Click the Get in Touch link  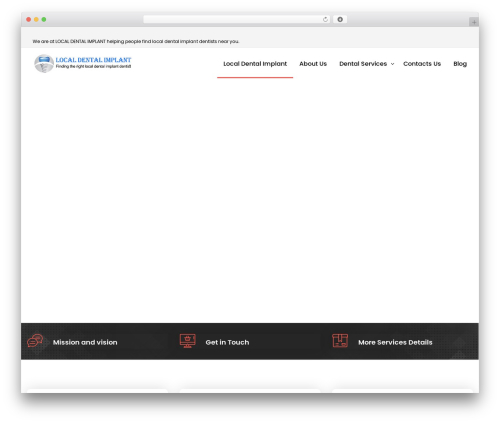tap(227, 342)
